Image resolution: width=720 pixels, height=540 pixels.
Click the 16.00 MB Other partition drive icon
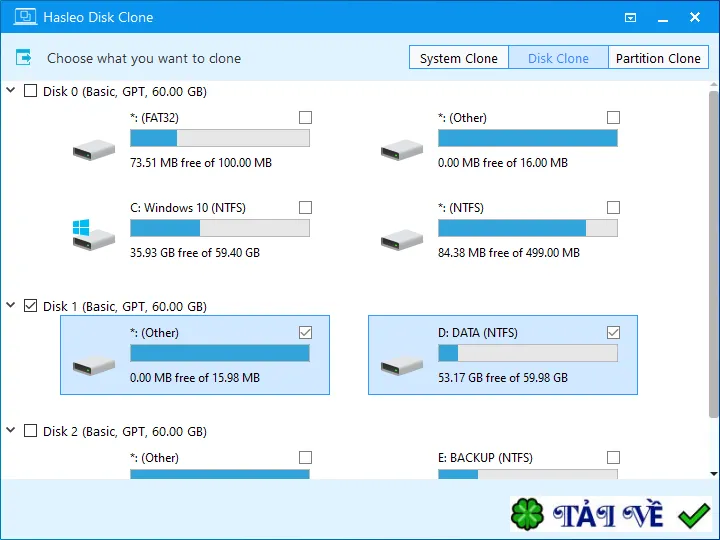tap(402, 150)
